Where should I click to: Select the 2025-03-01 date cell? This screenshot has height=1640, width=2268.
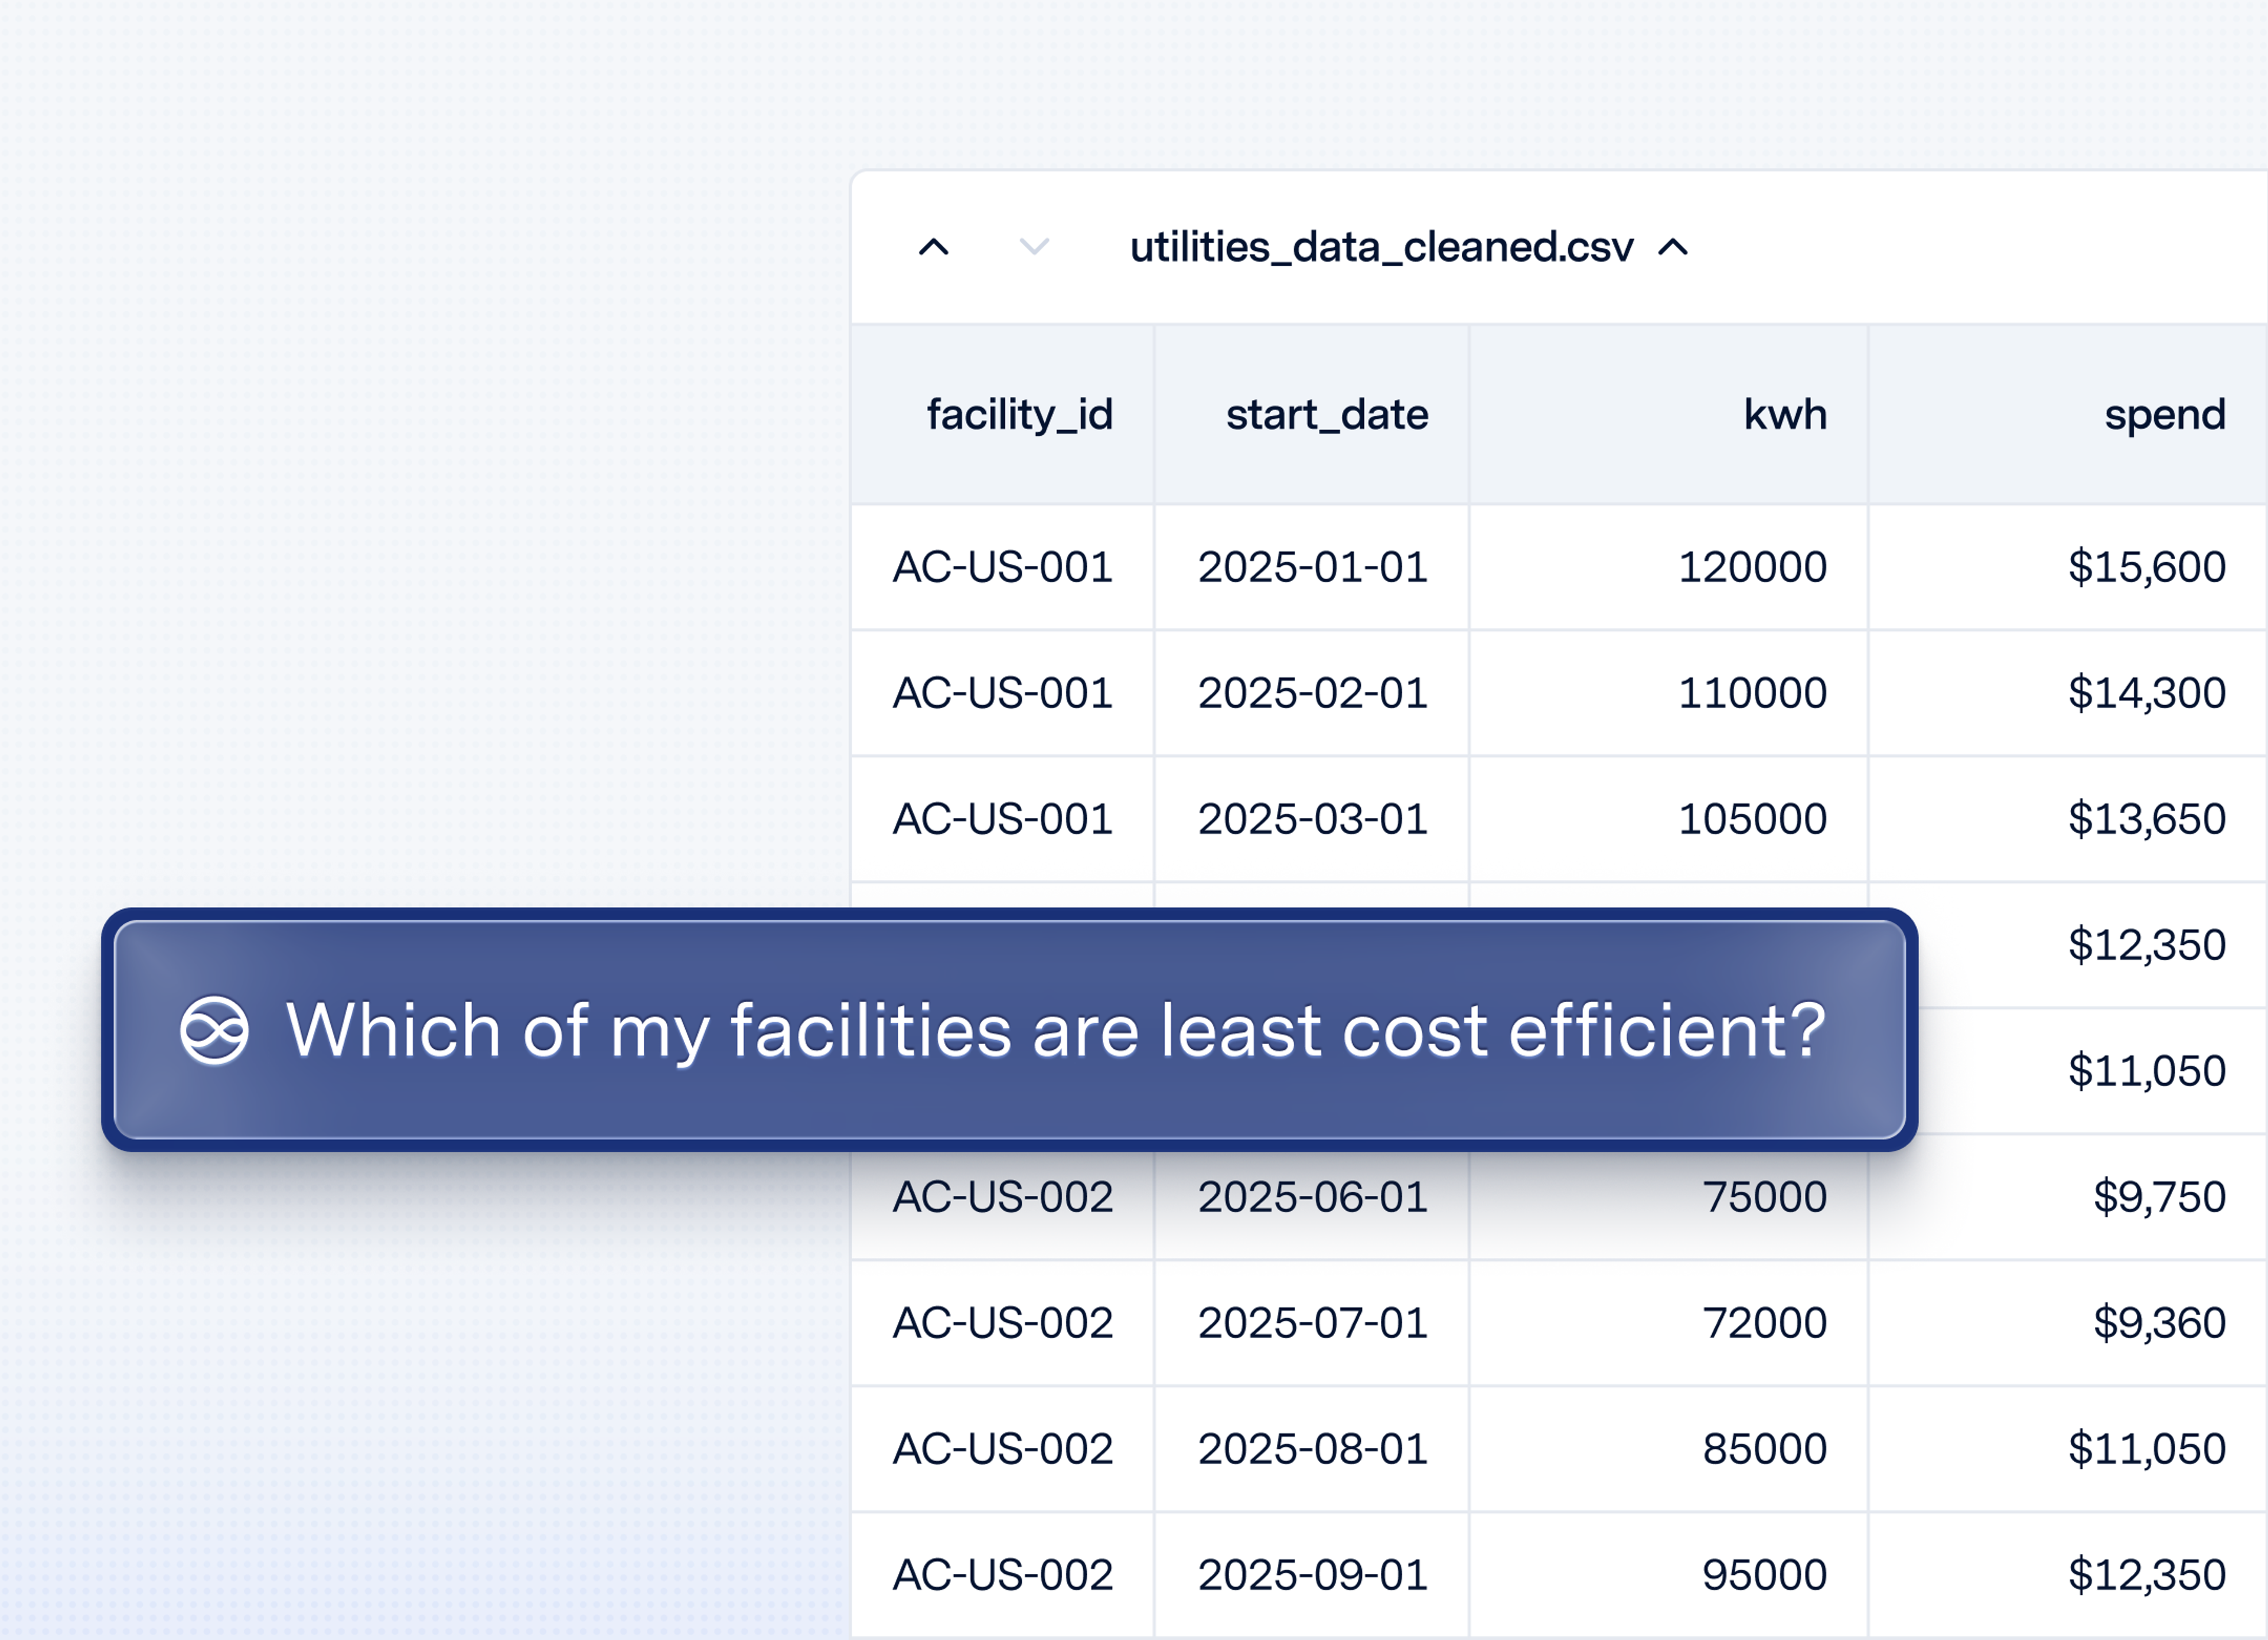point(1312,819)
